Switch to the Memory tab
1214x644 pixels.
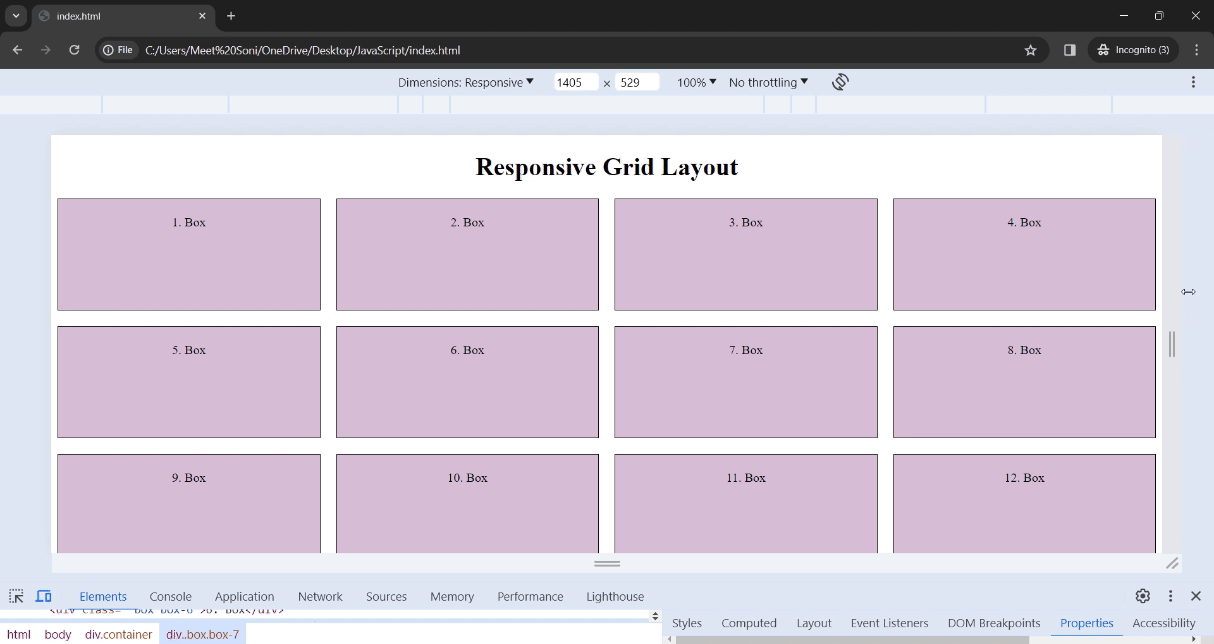pos(452,596)
